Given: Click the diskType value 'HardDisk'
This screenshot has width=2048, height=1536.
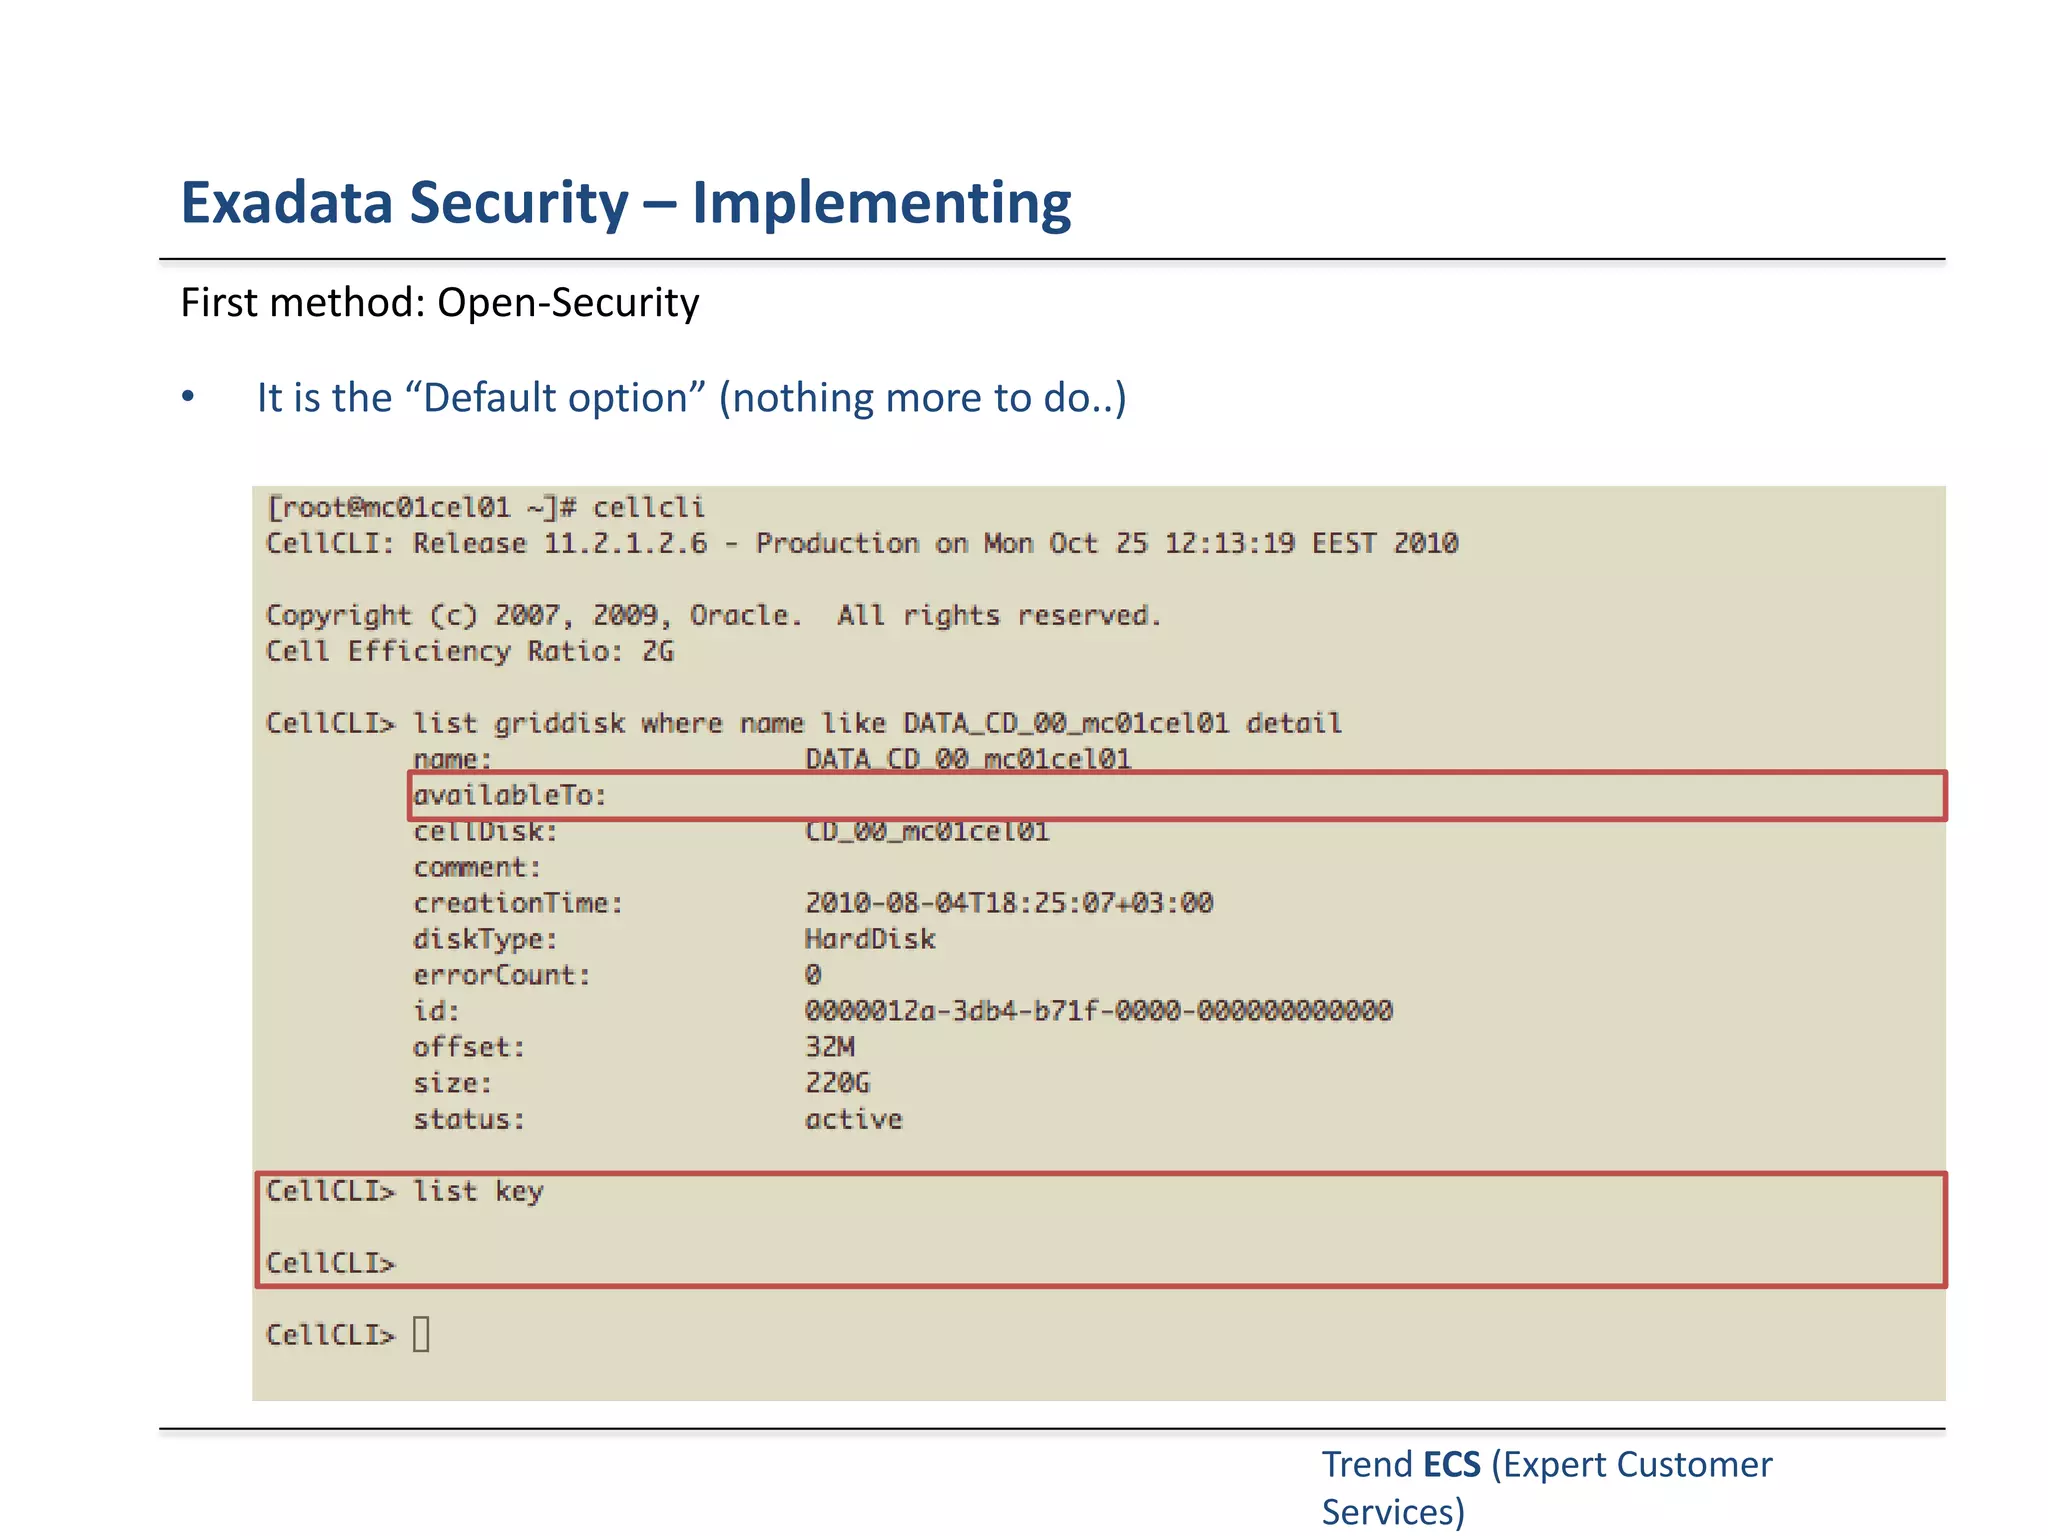Looking at the screenshot, I should 870,939.
